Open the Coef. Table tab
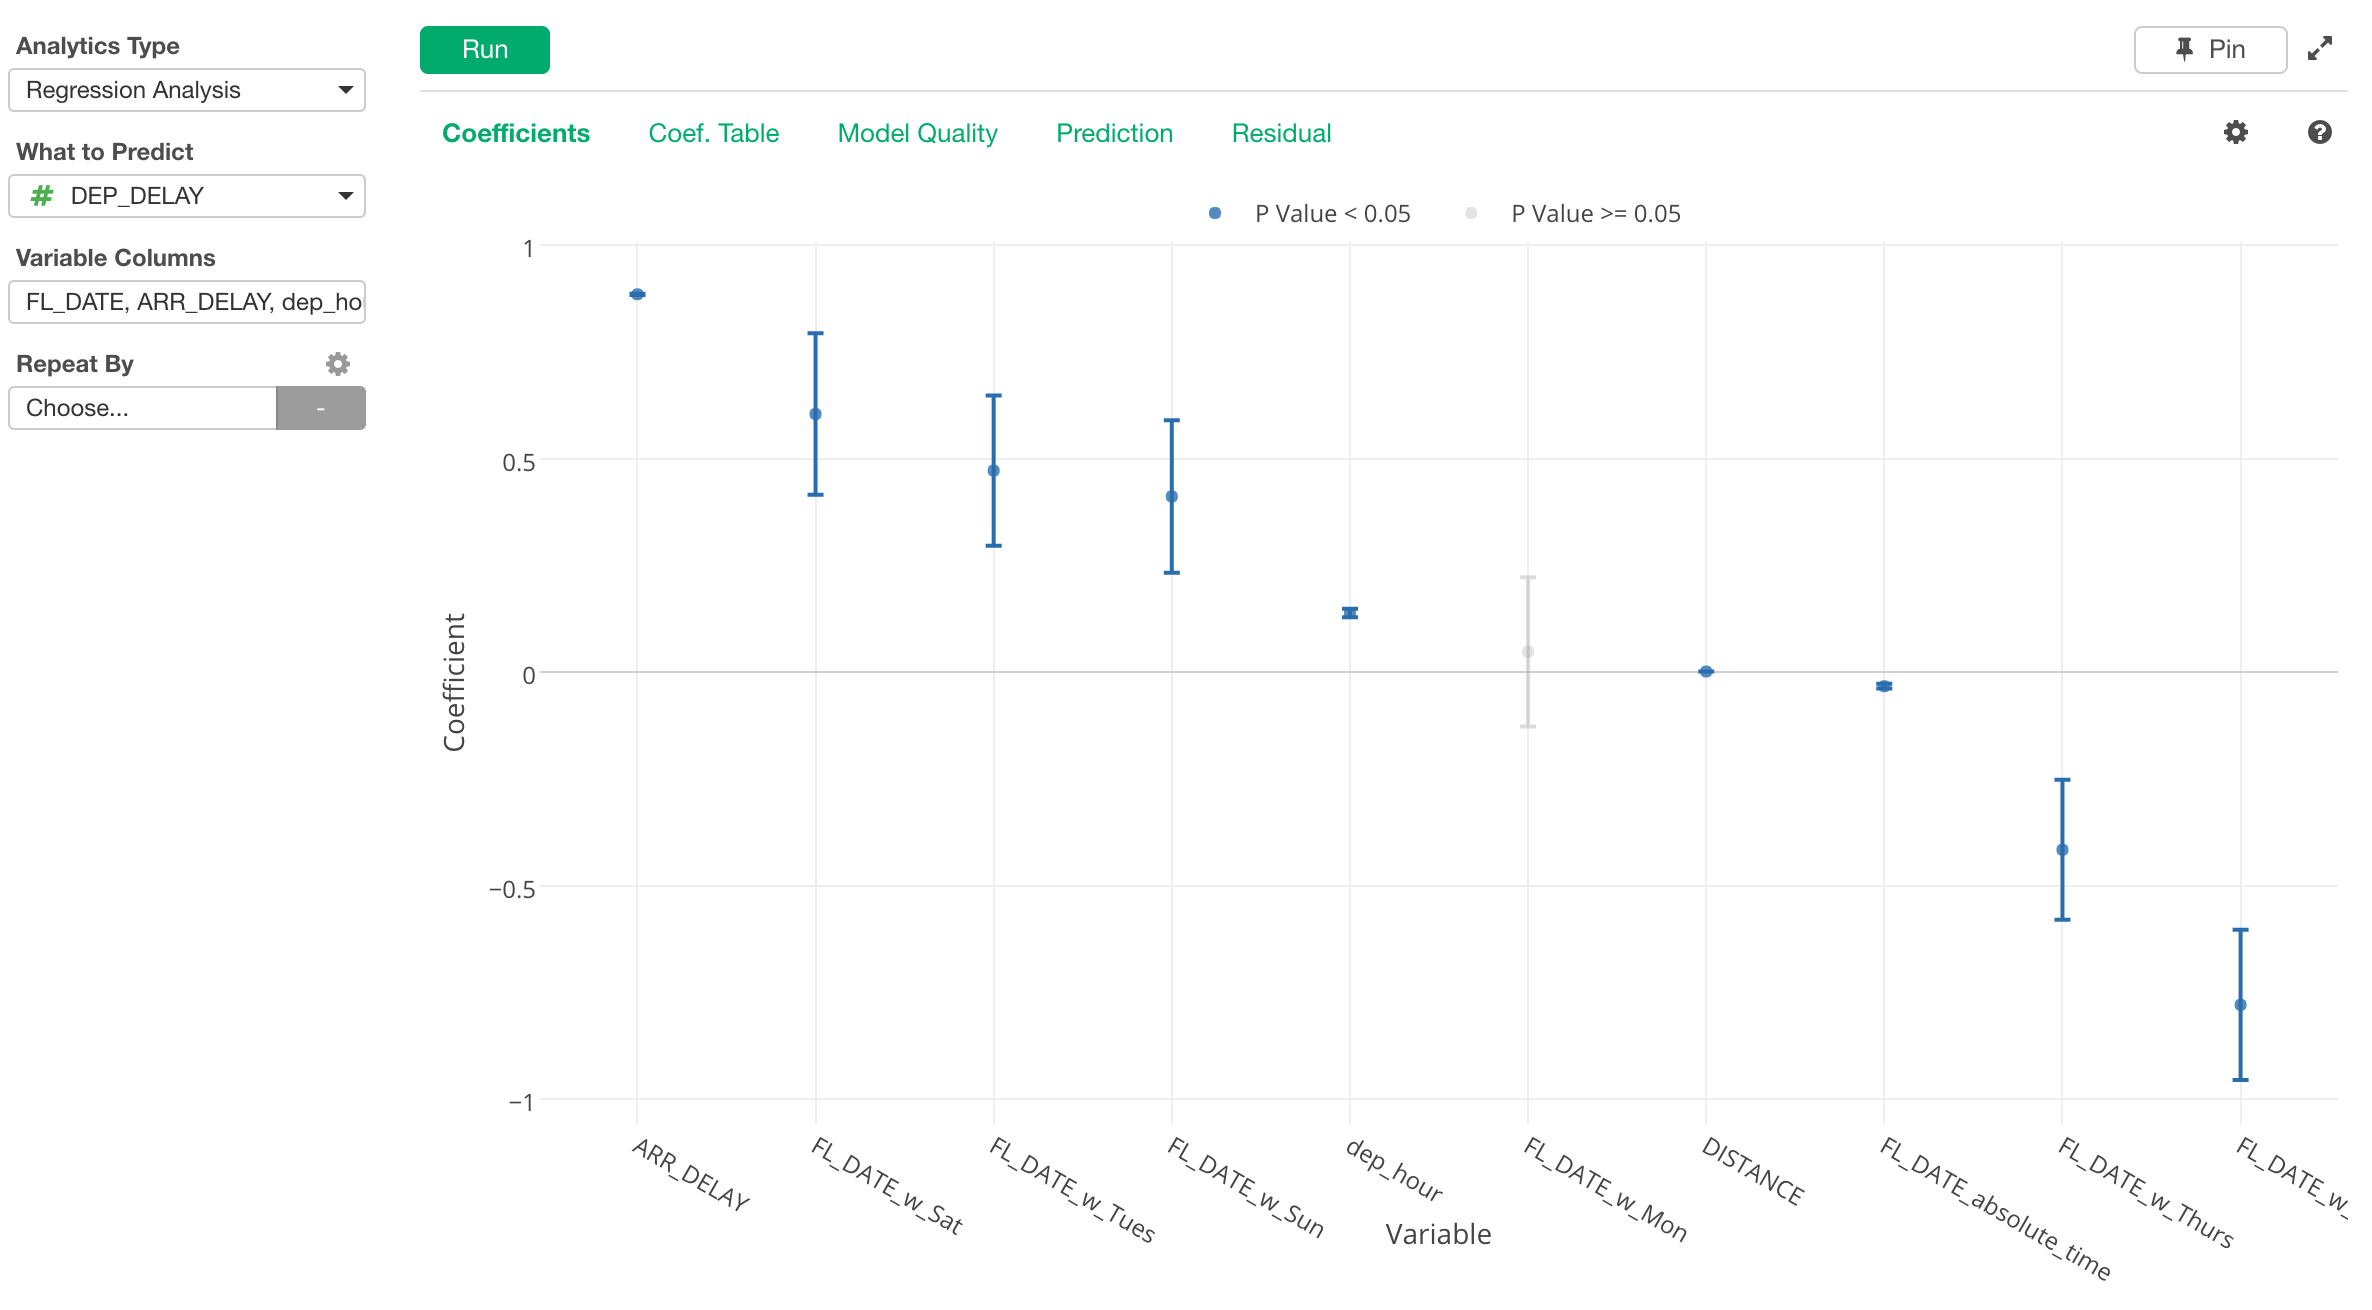Screen dimensions: 2372x1310 713,133
